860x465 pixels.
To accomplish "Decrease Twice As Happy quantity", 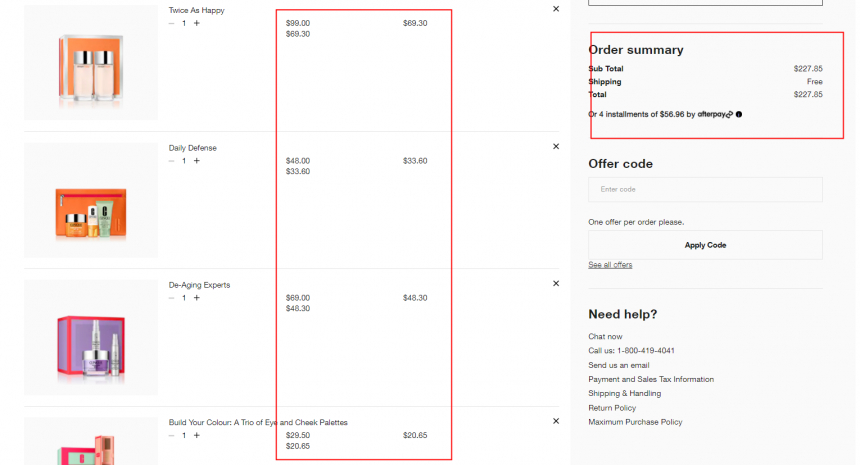I will [172, 23].
